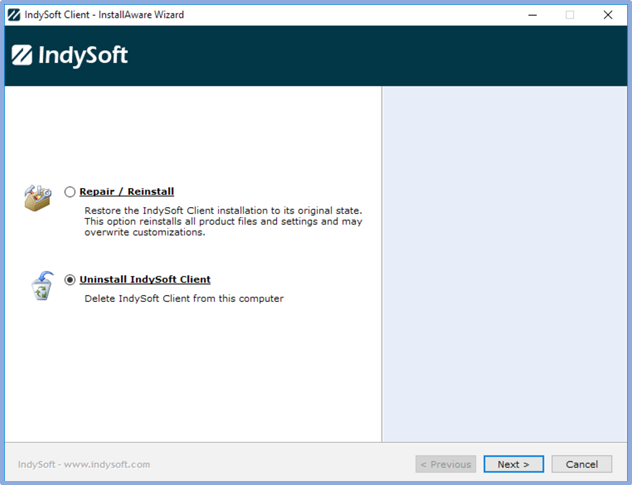Click the IndySoft logo in the header banner
The image size is (632, 485).
70,56
